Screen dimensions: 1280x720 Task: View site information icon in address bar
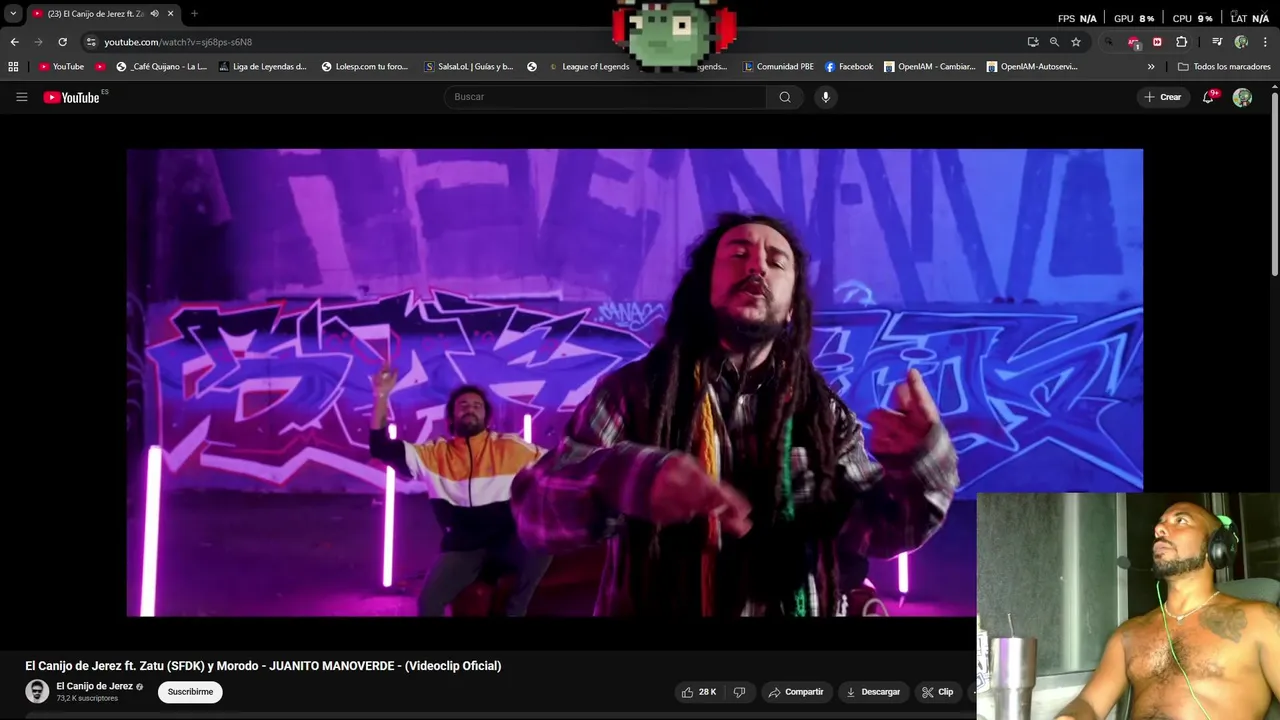[x=91, y=42]
